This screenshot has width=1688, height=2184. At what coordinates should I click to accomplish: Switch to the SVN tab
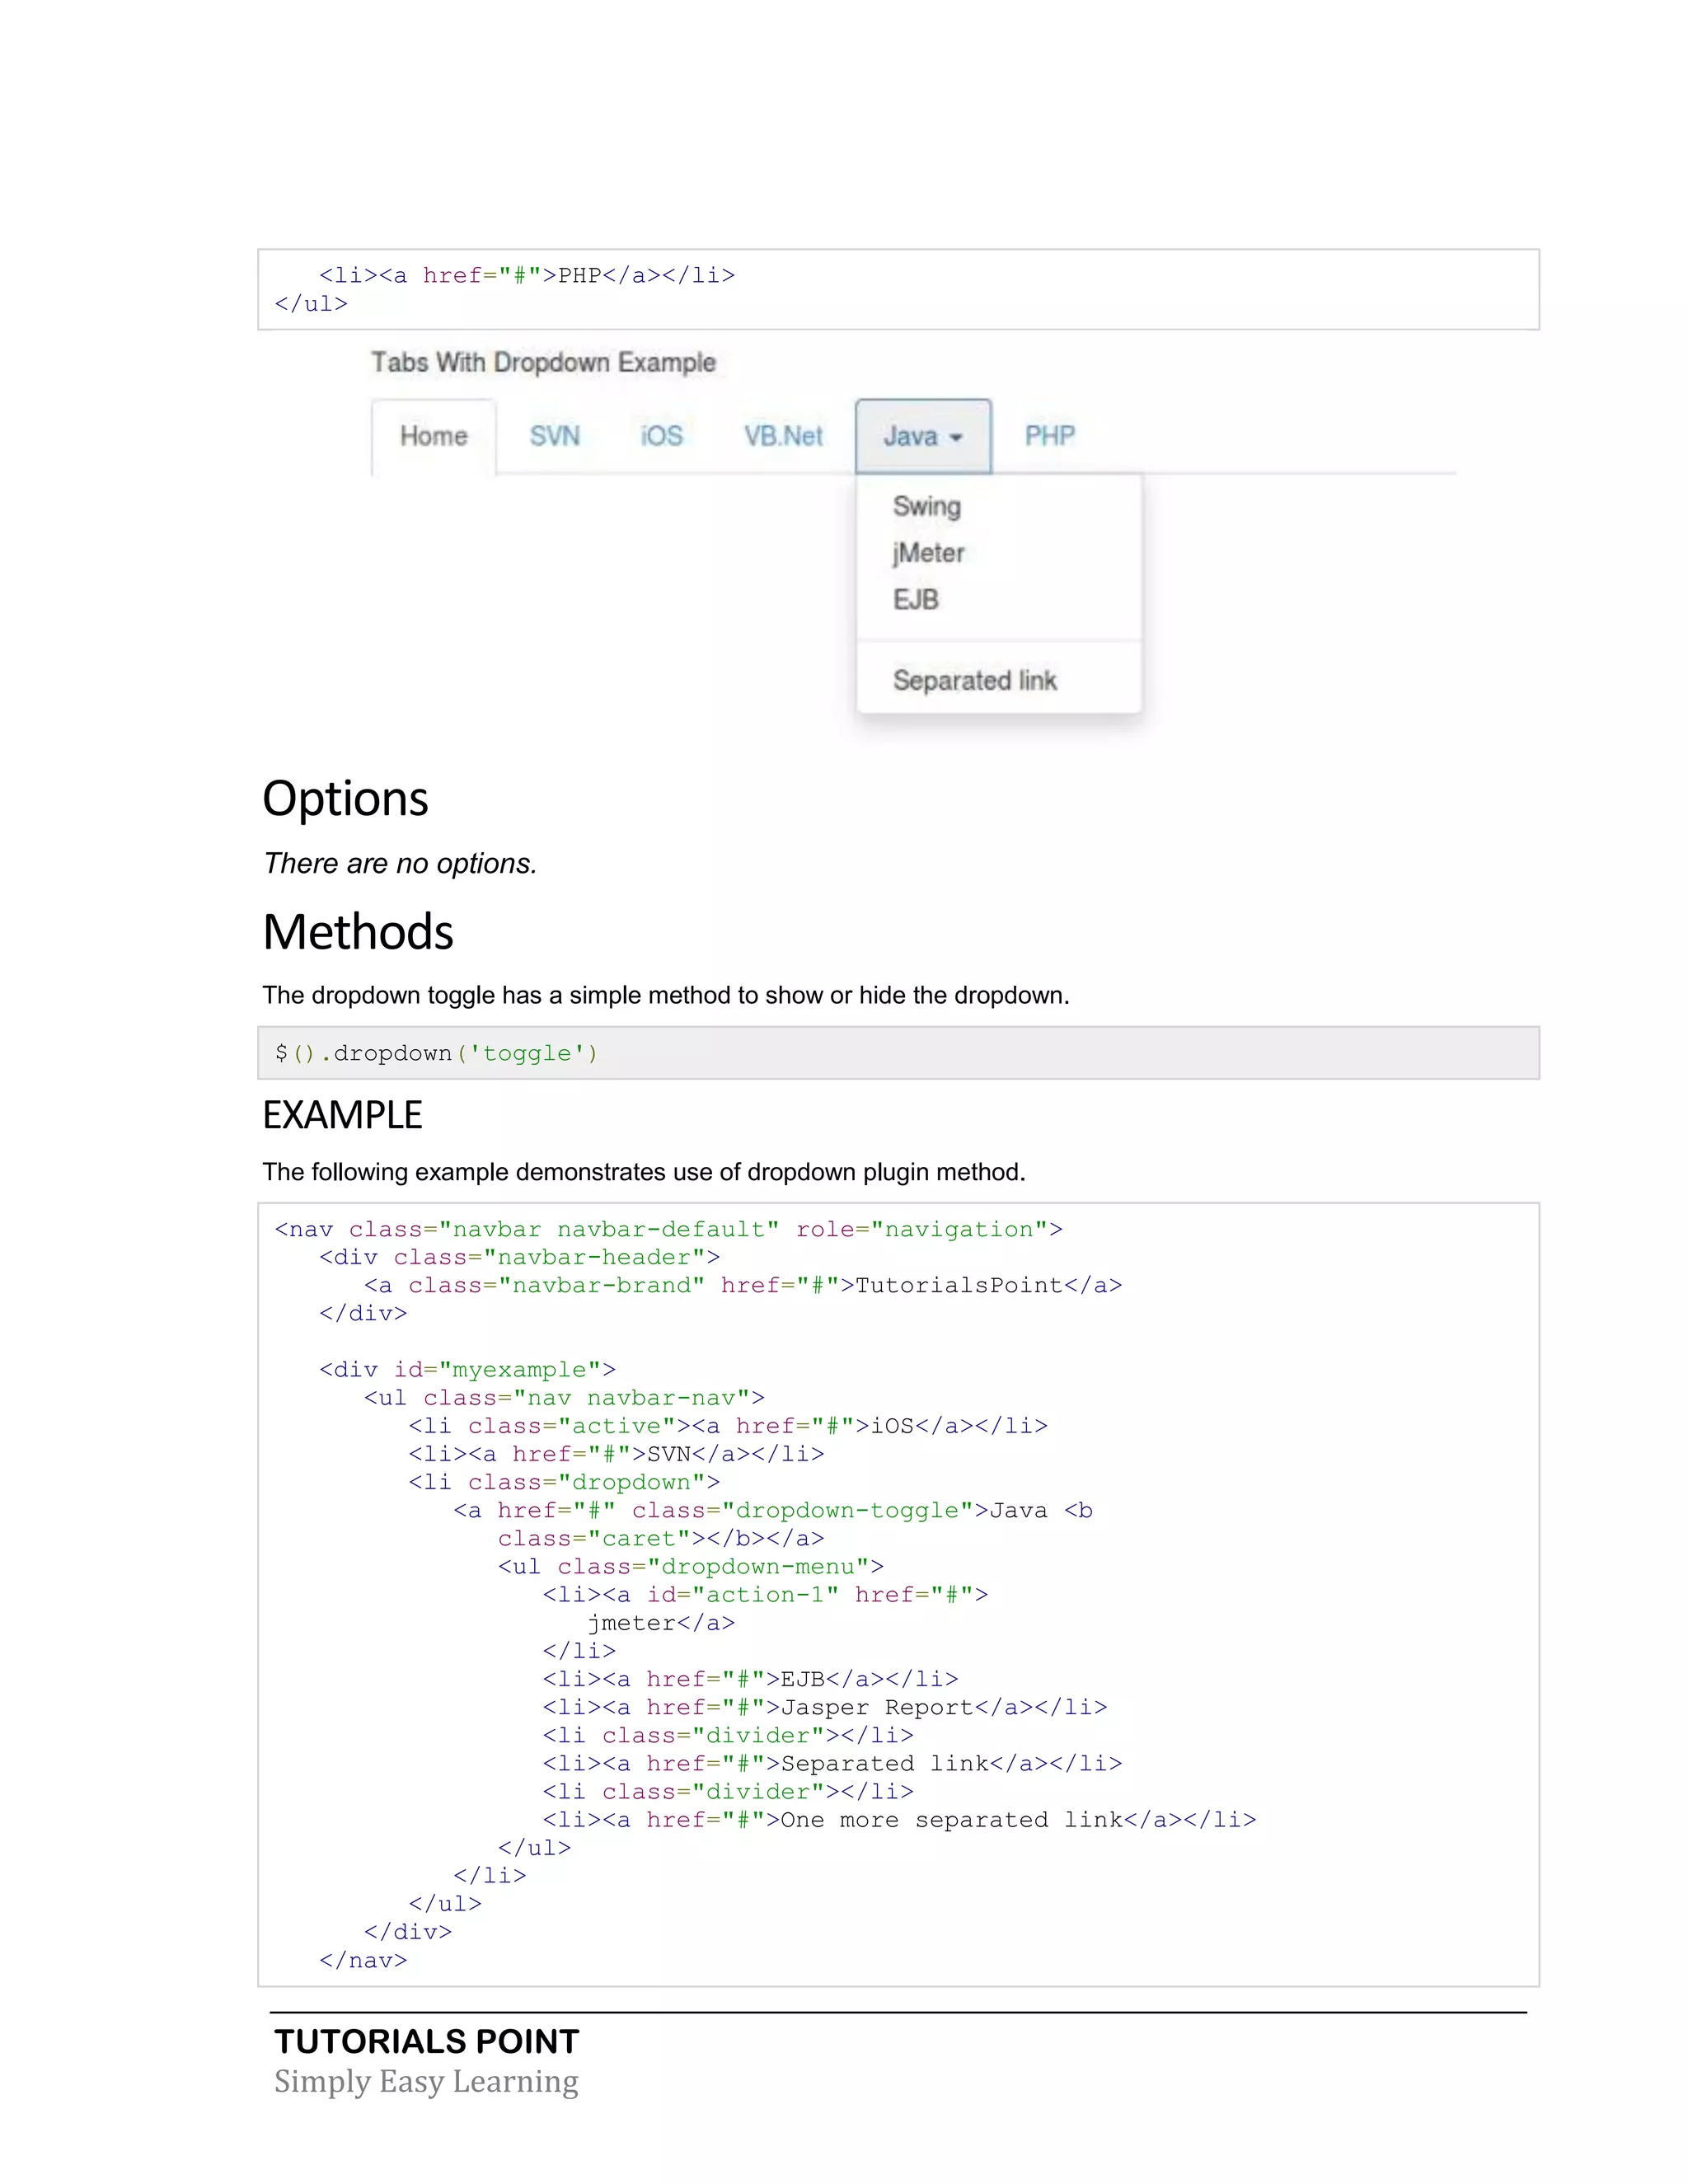point(554,436)
